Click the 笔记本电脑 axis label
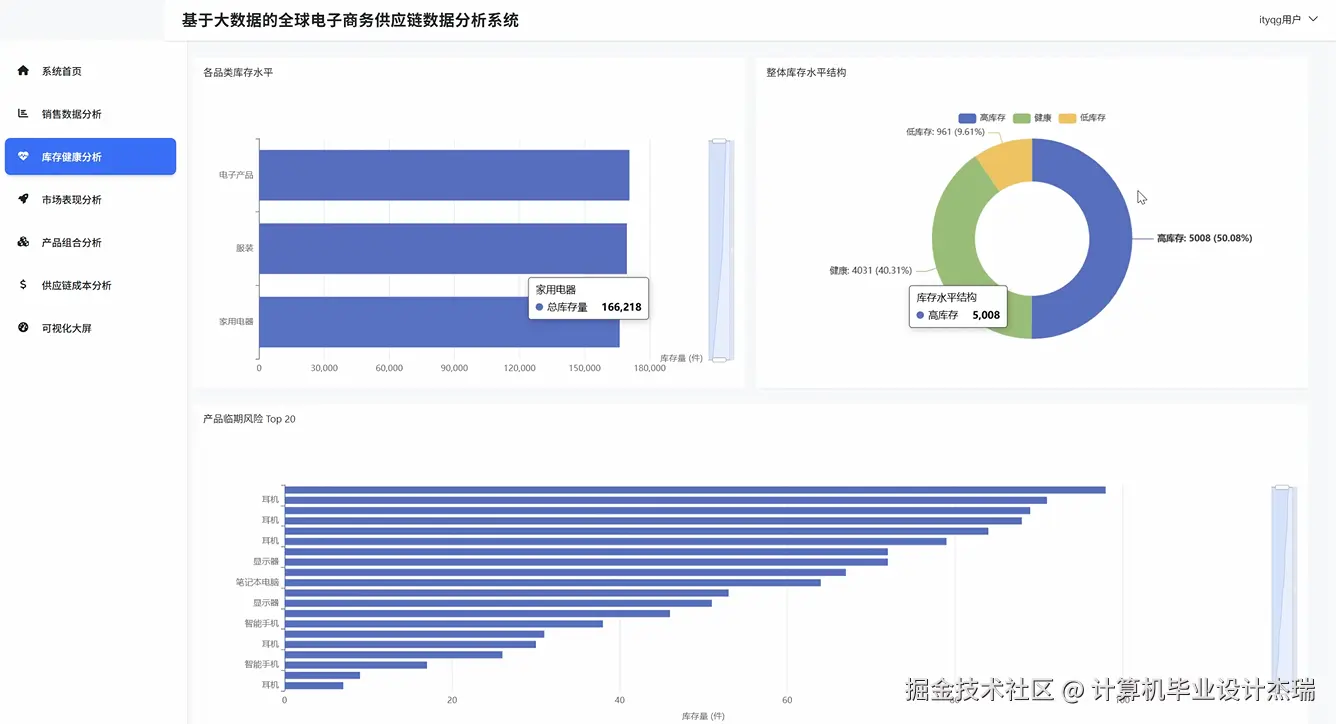 pyautogui.click(x=258, y=582)
